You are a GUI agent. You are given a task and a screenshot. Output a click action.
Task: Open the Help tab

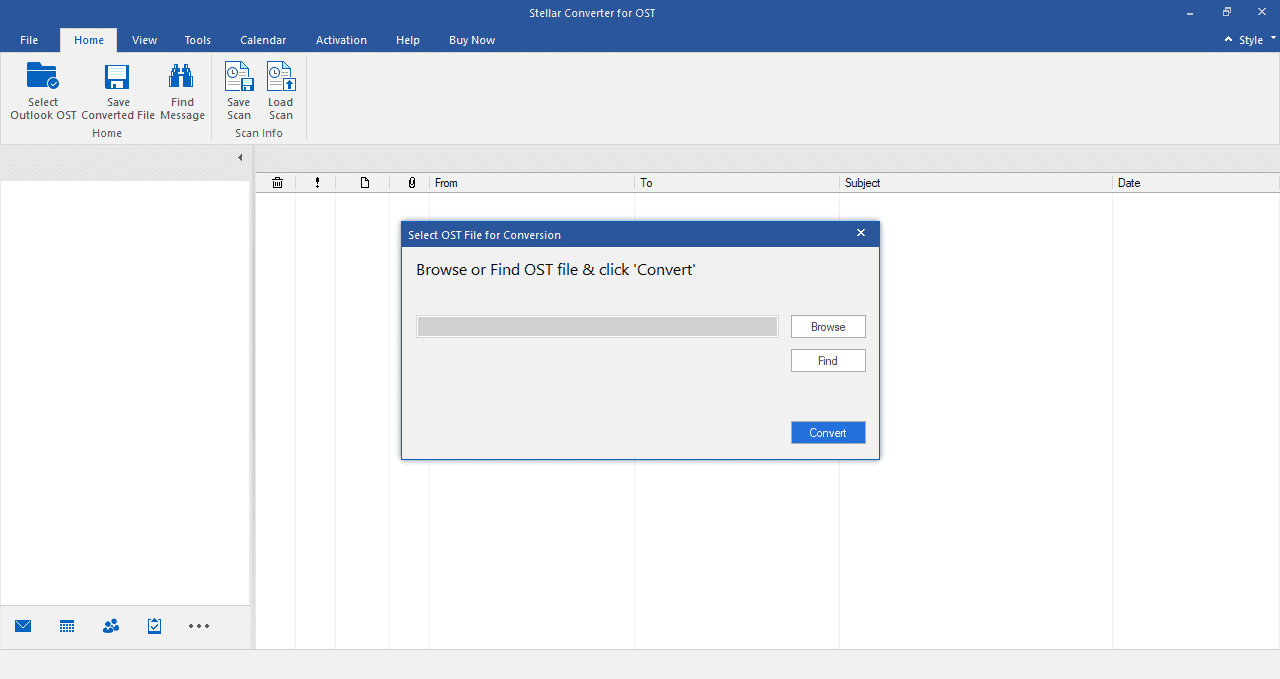[408, 40]
